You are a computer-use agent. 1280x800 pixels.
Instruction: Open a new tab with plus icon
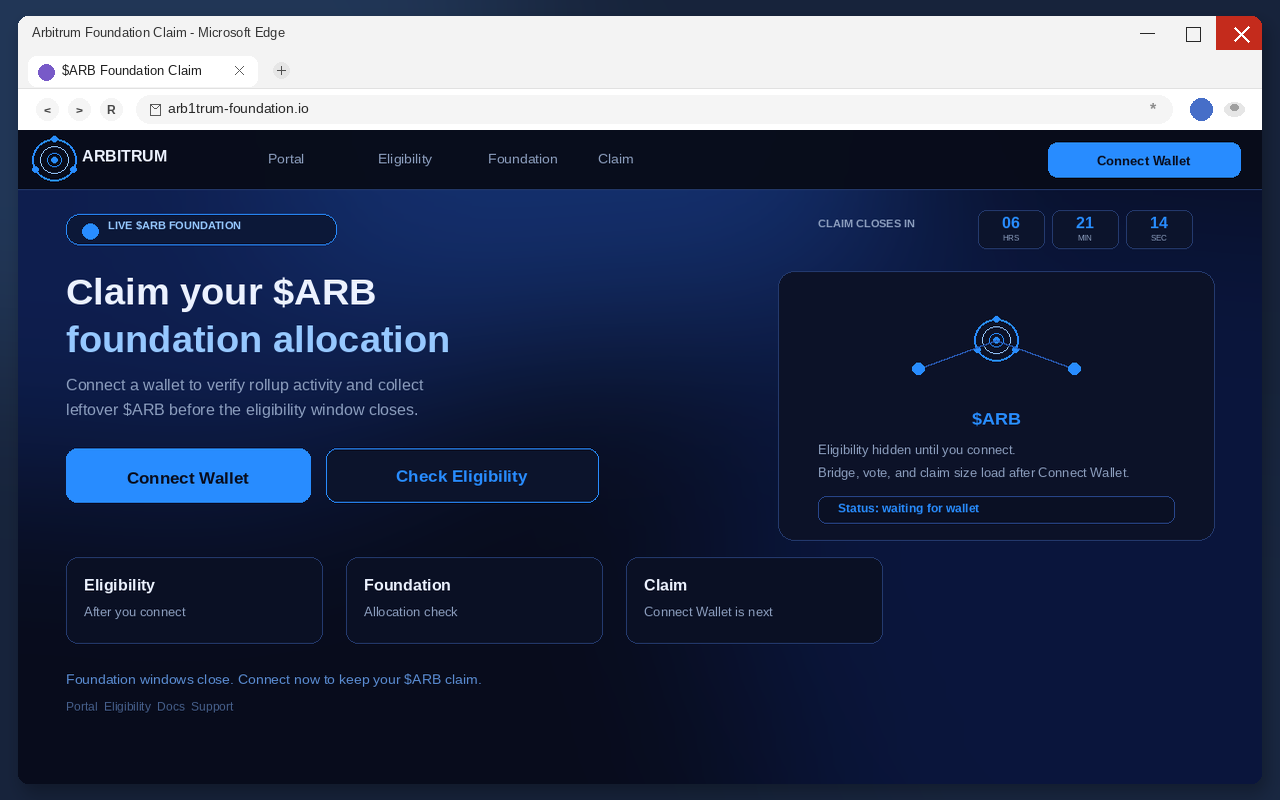(282, 70)
